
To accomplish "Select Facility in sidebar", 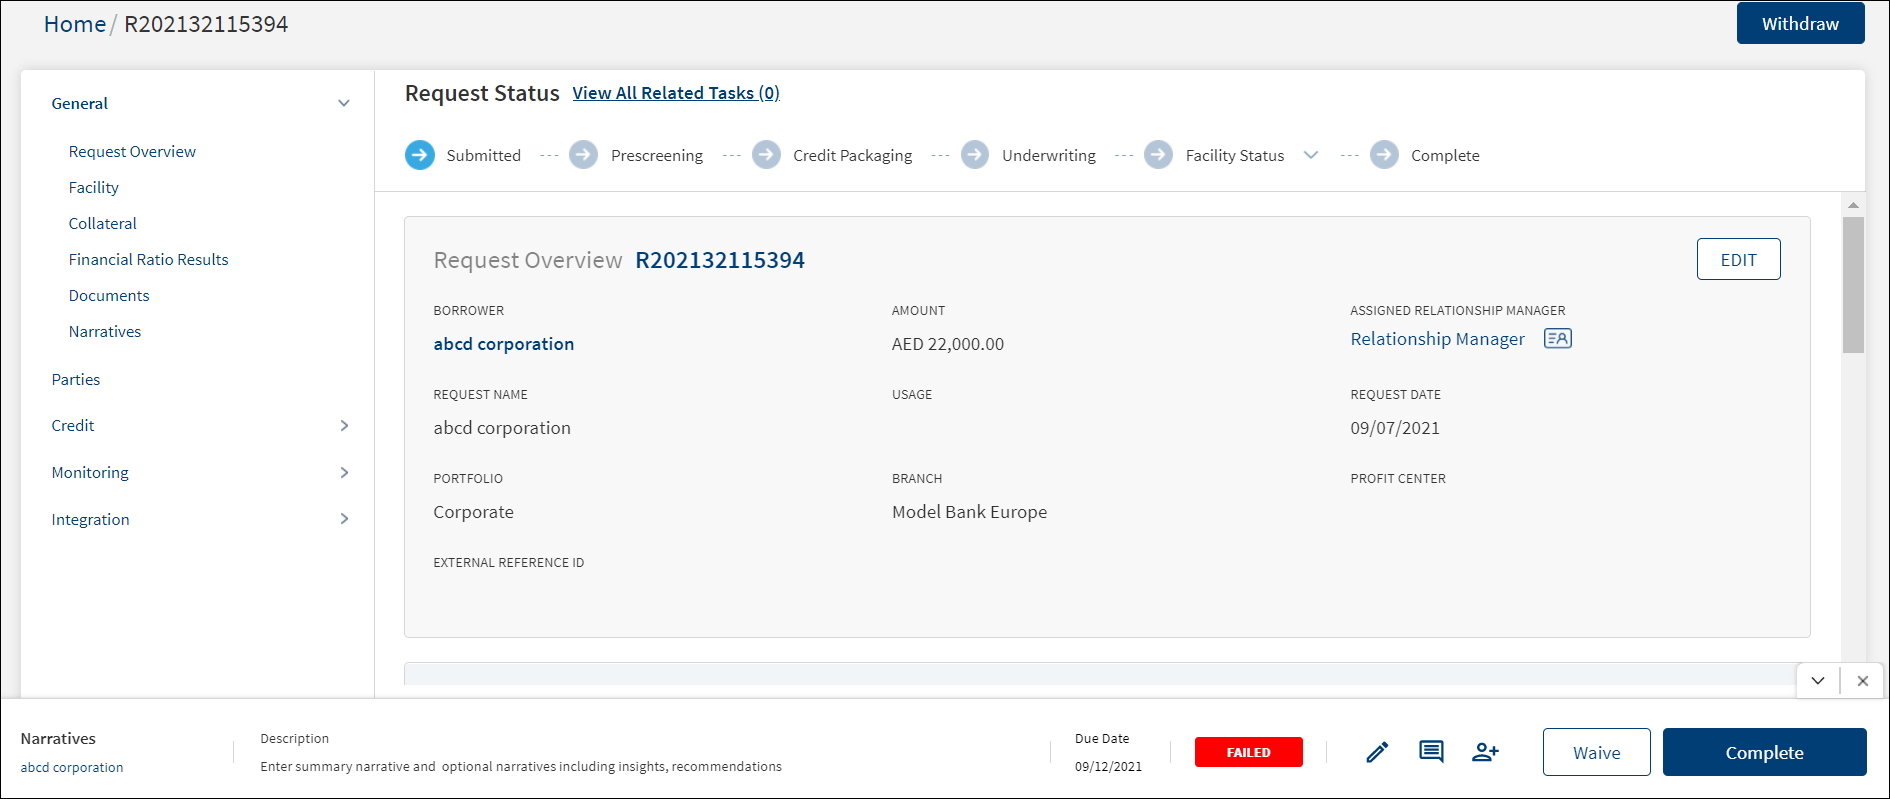I will (x=94, y=188).
